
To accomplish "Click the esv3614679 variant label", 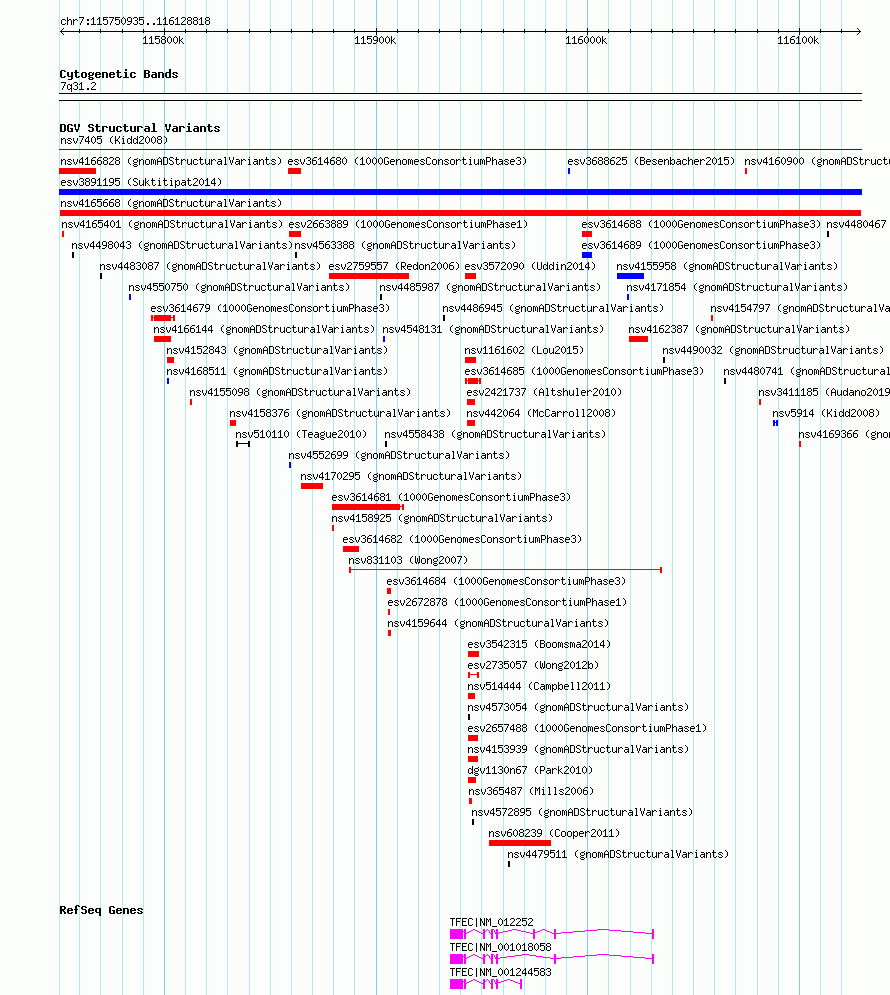I will click(x=270, y=308).
